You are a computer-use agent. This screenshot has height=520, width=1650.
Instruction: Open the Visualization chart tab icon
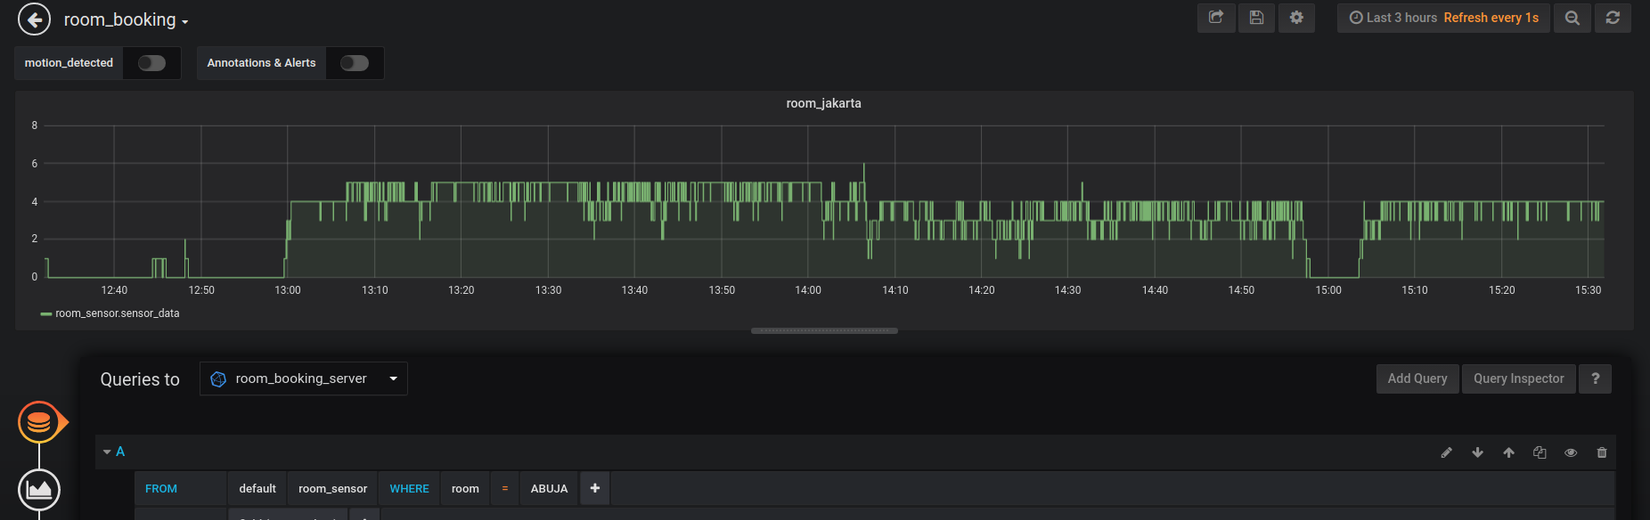[39, 489]
